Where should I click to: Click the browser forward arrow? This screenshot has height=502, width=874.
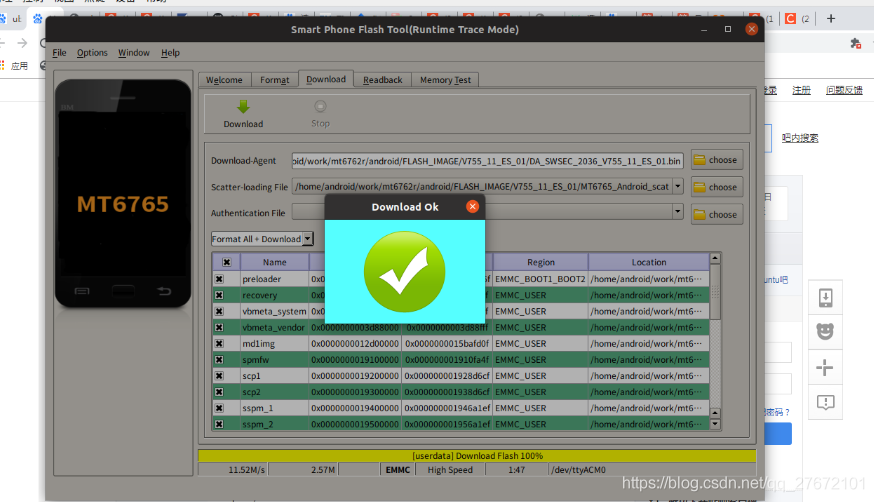[22, 43]
